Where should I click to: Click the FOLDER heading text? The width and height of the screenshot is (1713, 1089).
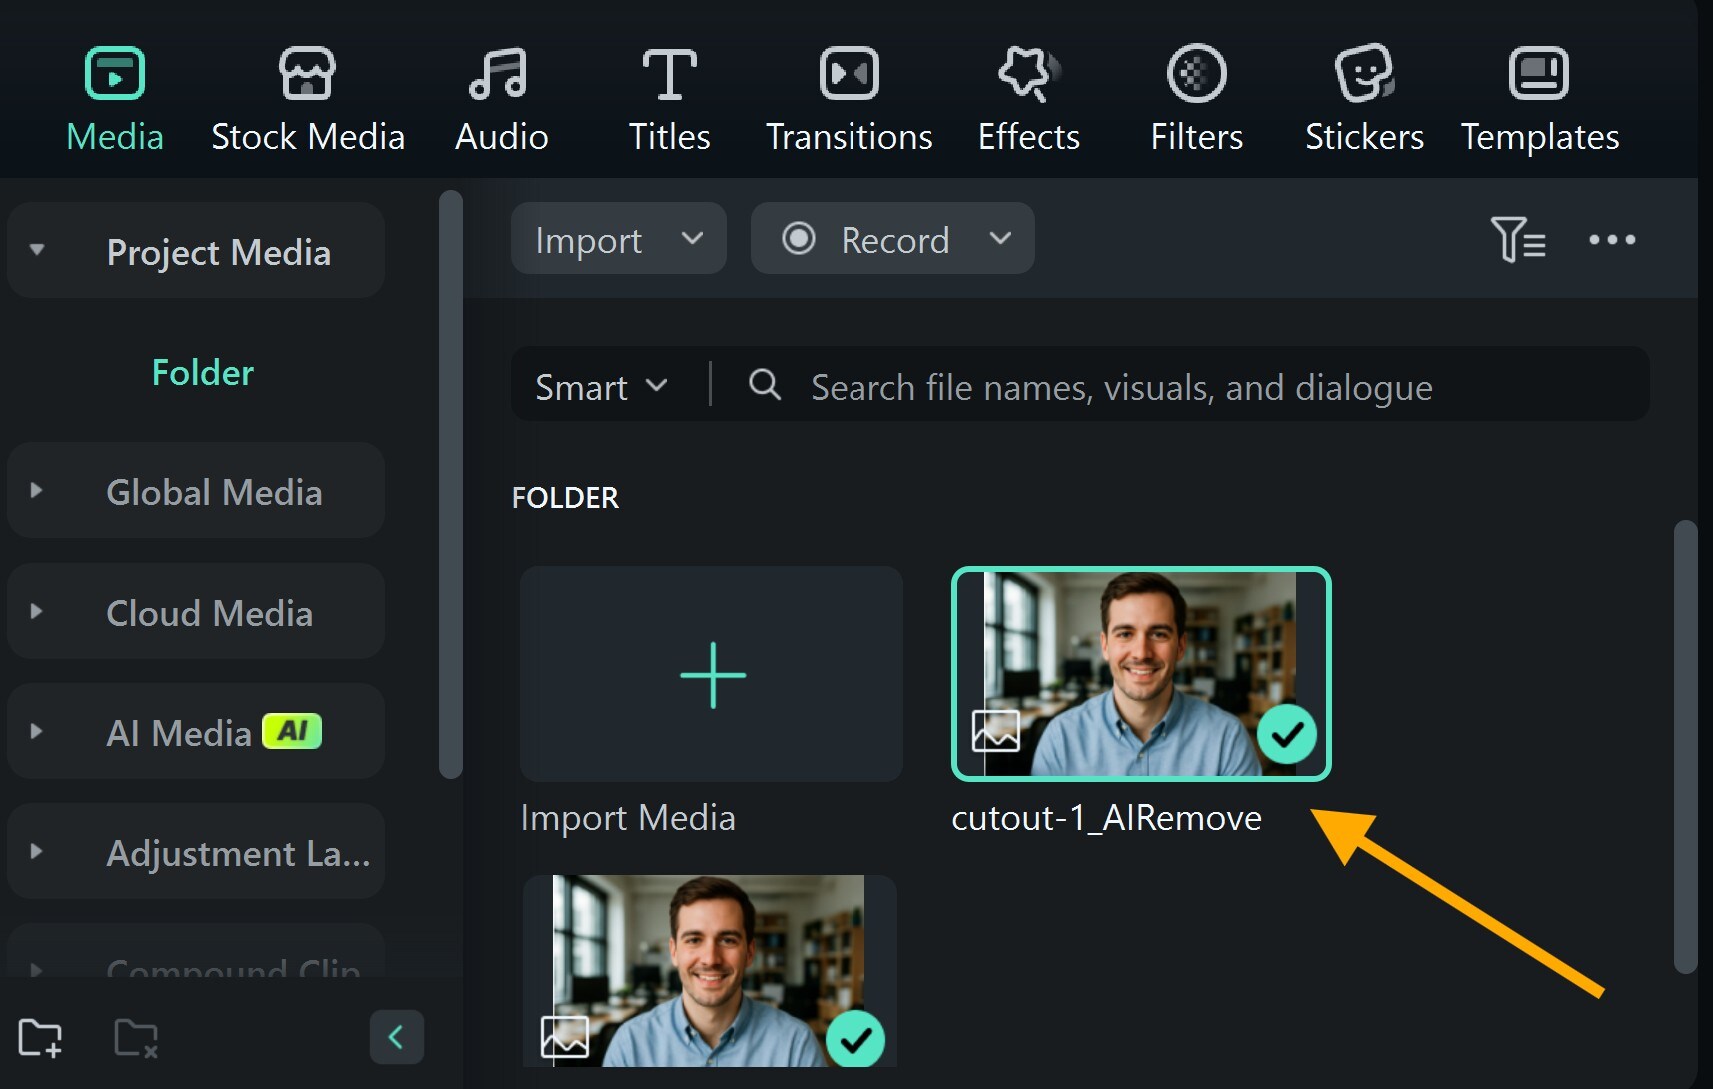tap(565, 497)
